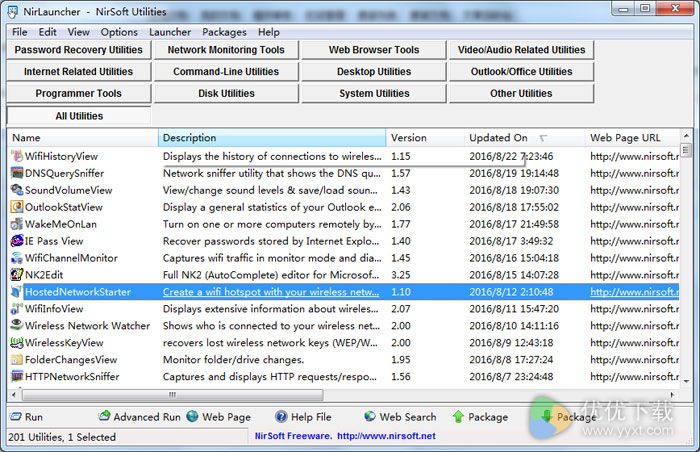
Task: Open the Edit menu
Action: tap(47, 32)
